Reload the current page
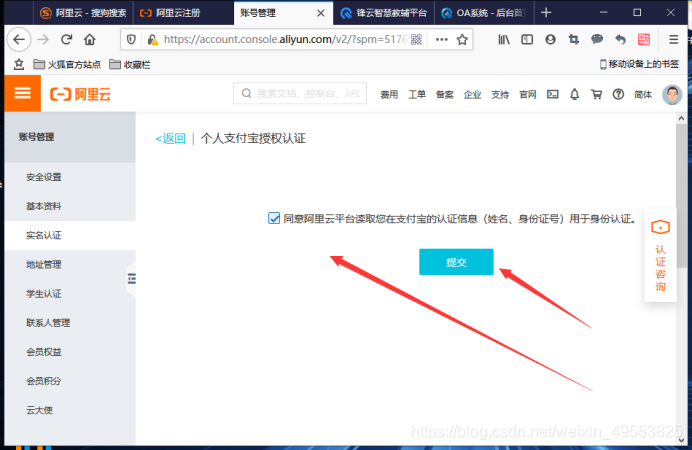This screenshot has width=692, height=450. (x=67, y=40)
